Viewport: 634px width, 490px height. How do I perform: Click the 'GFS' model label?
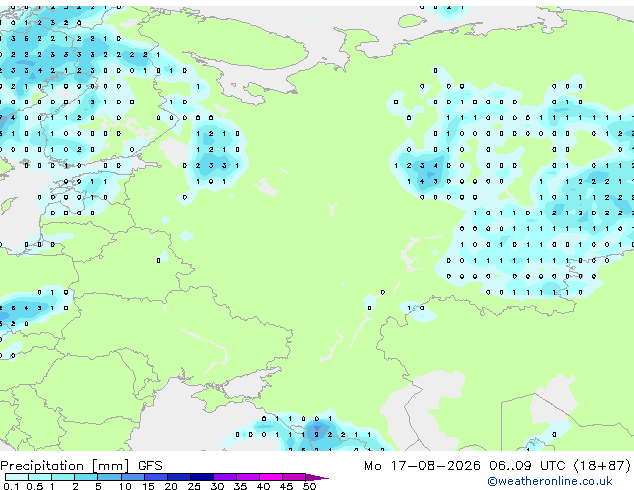tap(150, 466)
